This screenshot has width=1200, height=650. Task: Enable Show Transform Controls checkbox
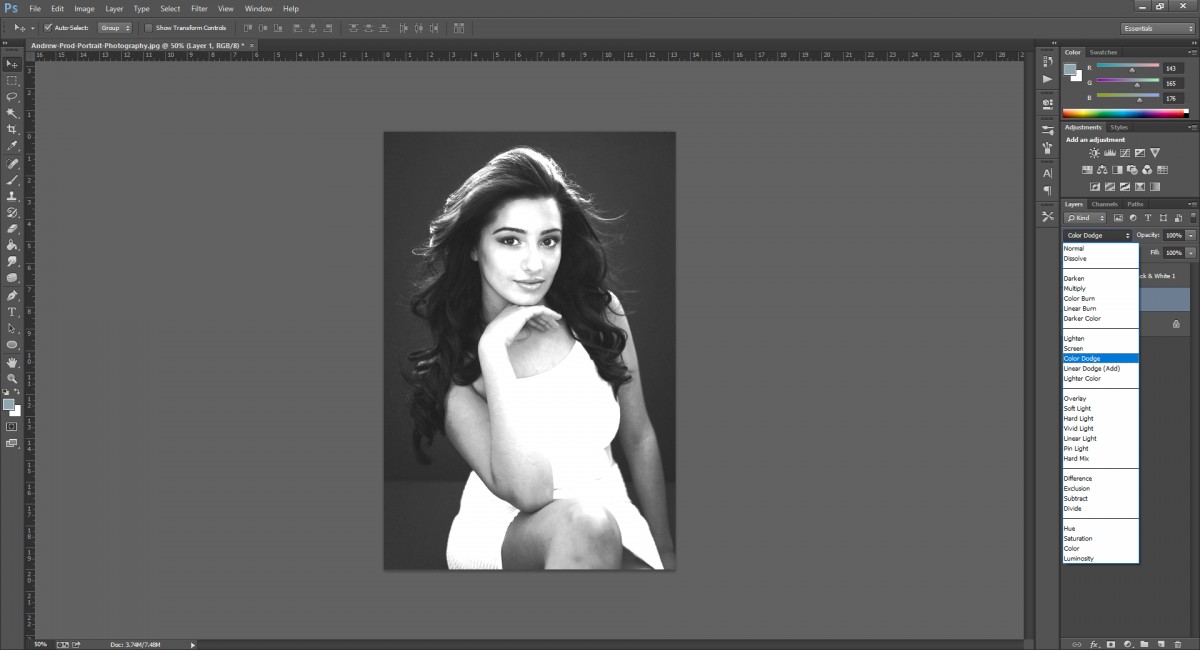(x=149, y=28)
